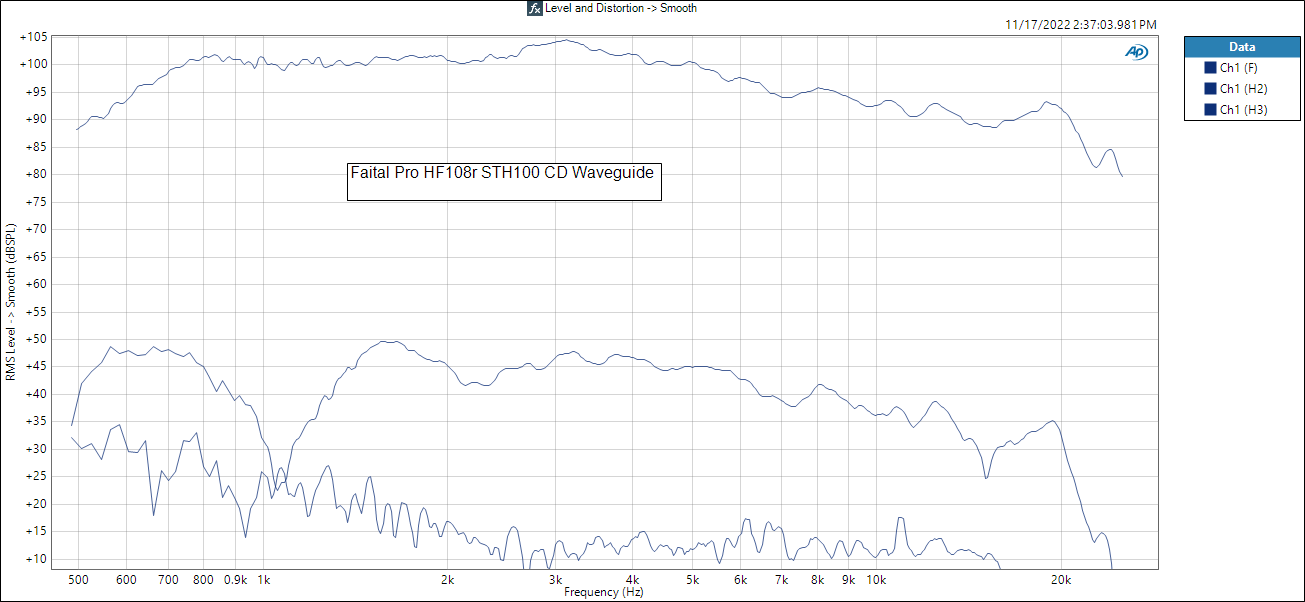Click the Level and Distortion -> Smooth title
Image resolution: width=1305 pixels, height=602 pixels.
click(621, 8)
